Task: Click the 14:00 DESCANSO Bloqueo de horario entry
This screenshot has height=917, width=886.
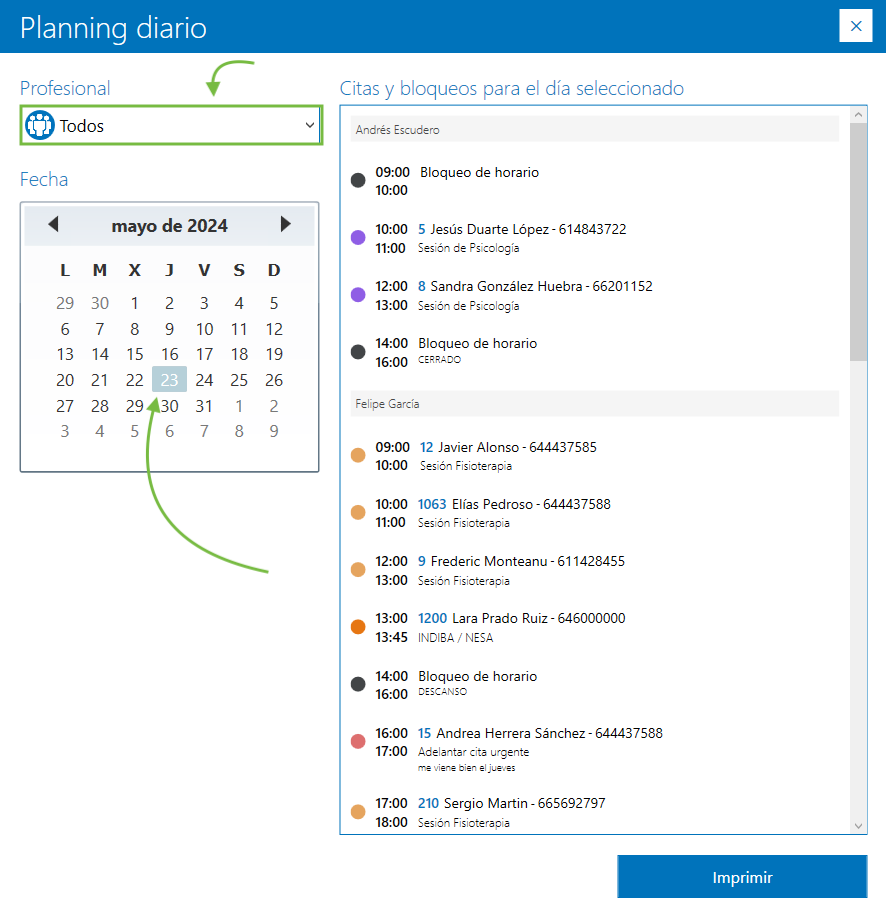Action: [x=477, y=677]
